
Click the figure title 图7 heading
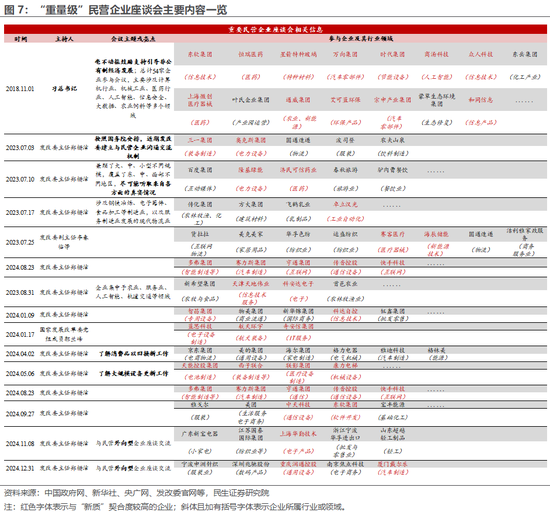point(116,10)
